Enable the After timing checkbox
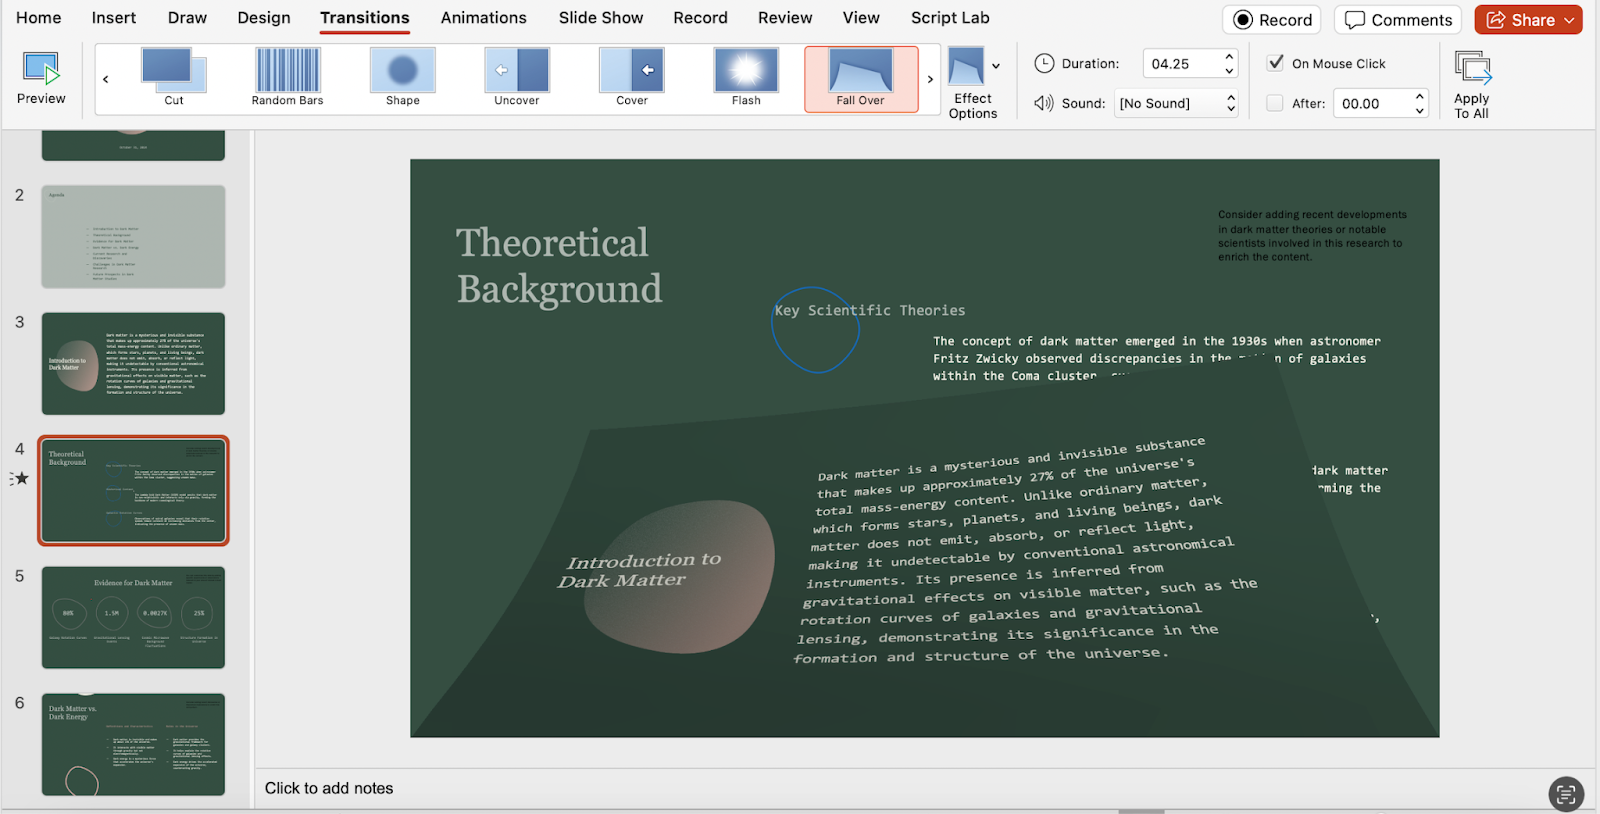 point(1275,103)
